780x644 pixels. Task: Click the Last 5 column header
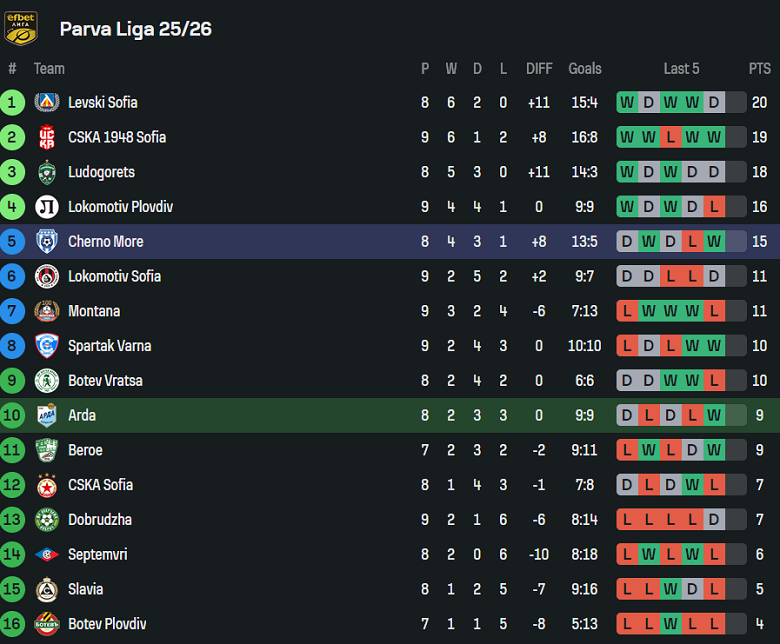click(681, 68)
